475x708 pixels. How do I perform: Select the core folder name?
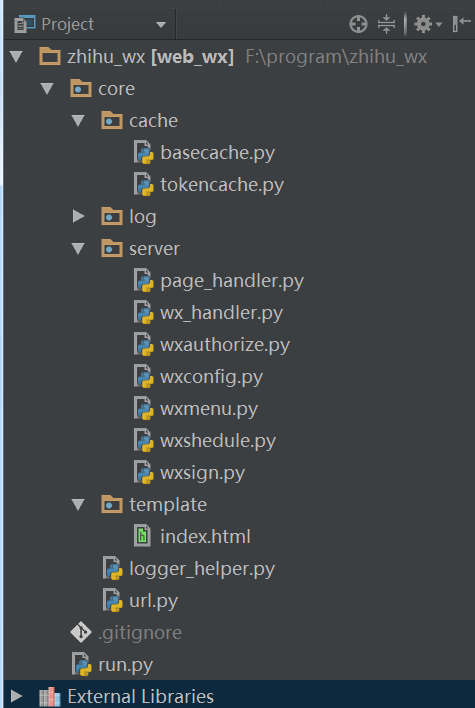[x=116, y=89]
